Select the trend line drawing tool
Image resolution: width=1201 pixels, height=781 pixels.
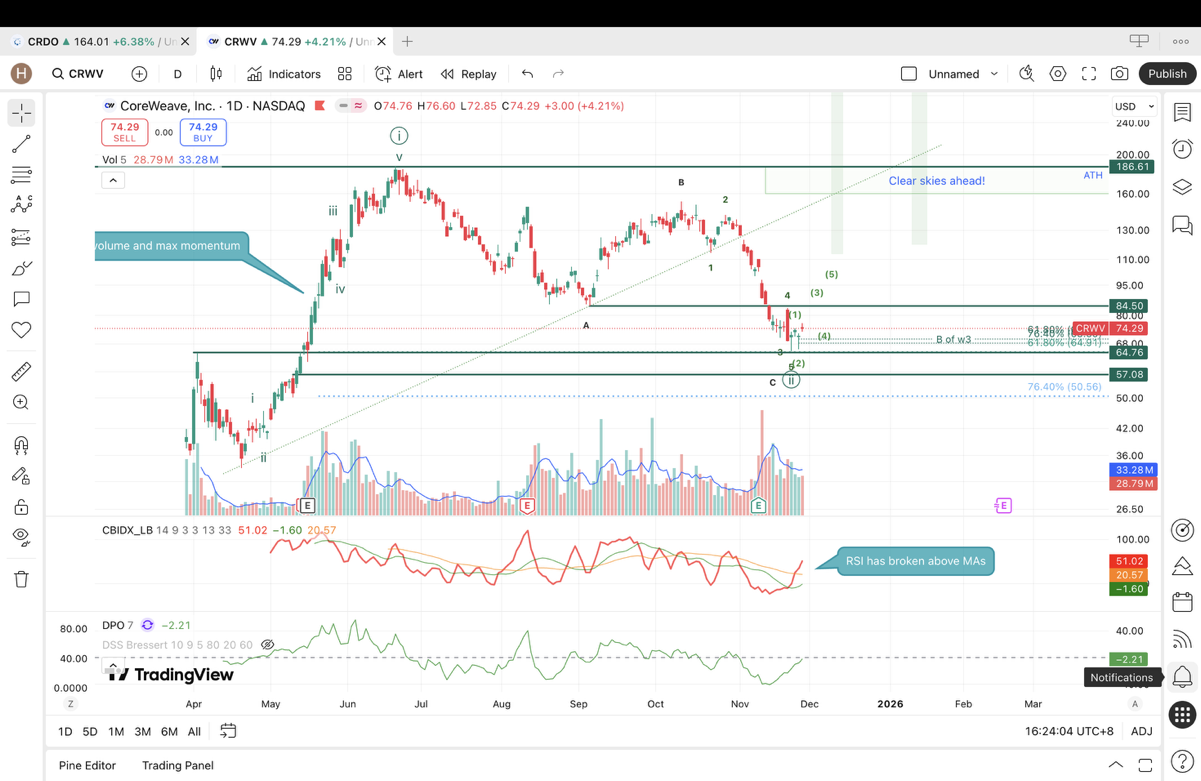21,145
